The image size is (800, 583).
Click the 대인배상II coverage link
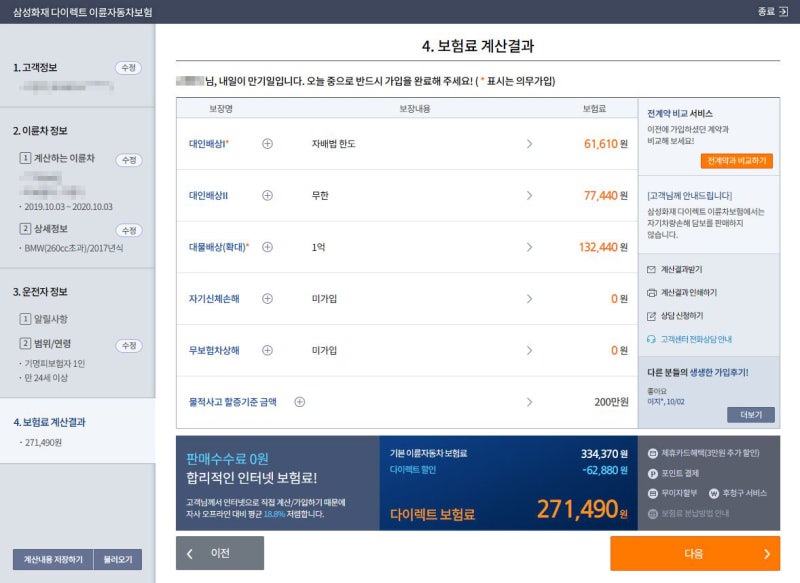point(208,195)
